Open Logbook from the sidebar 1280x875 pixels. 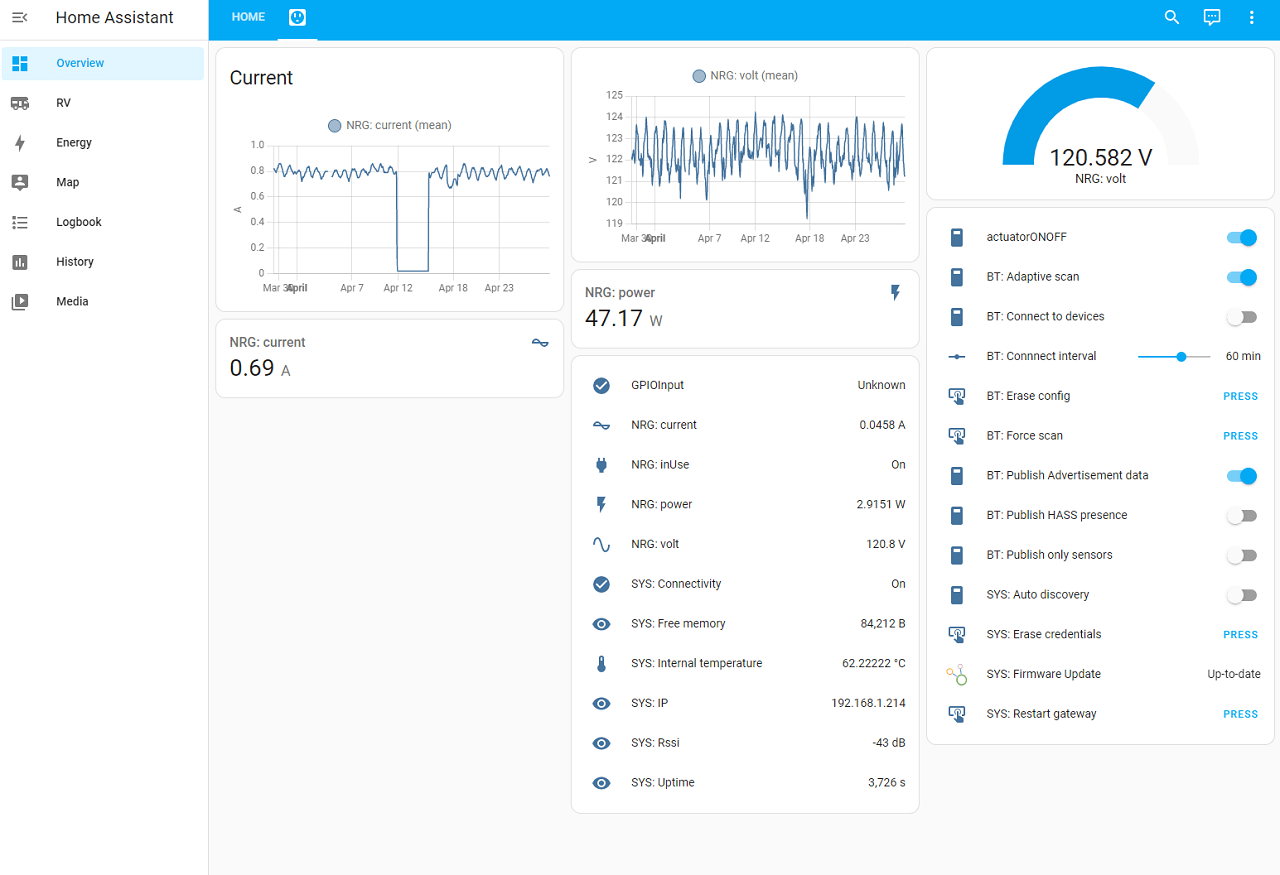tap(79, 222)
